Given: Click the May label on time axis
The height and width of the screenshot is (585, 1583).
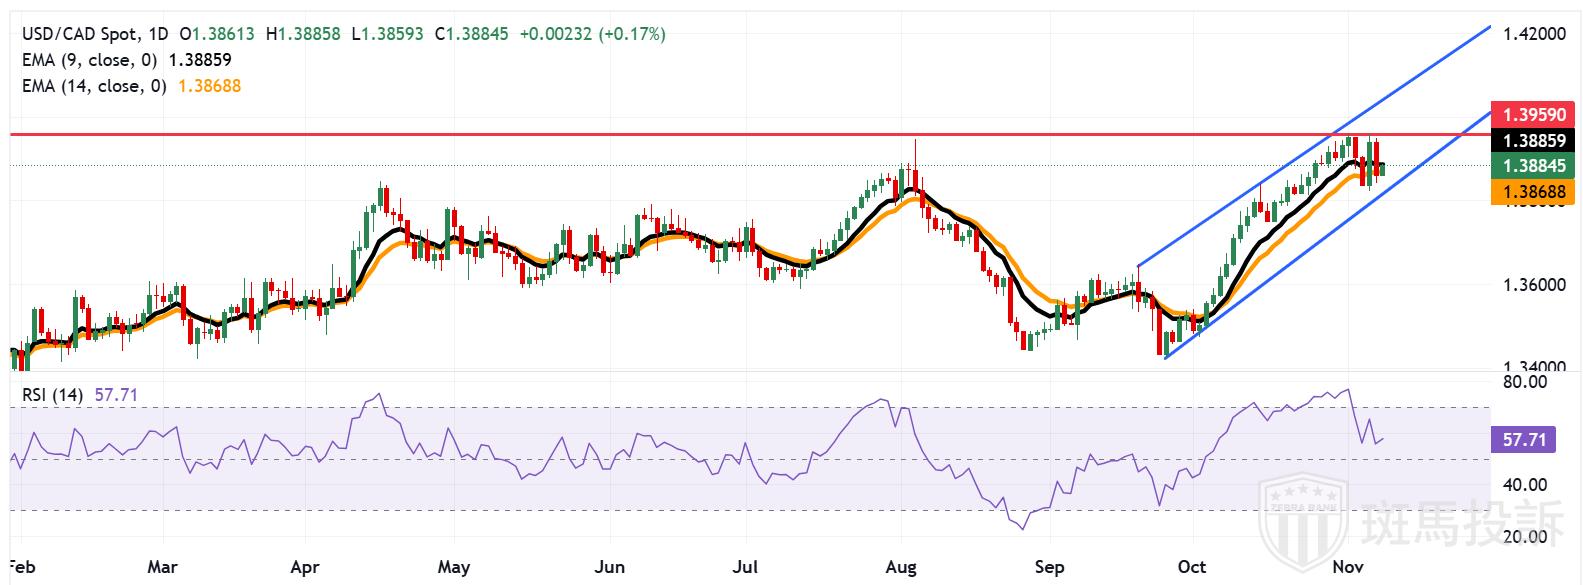Looking at the screenshot, I should point(453,567).
